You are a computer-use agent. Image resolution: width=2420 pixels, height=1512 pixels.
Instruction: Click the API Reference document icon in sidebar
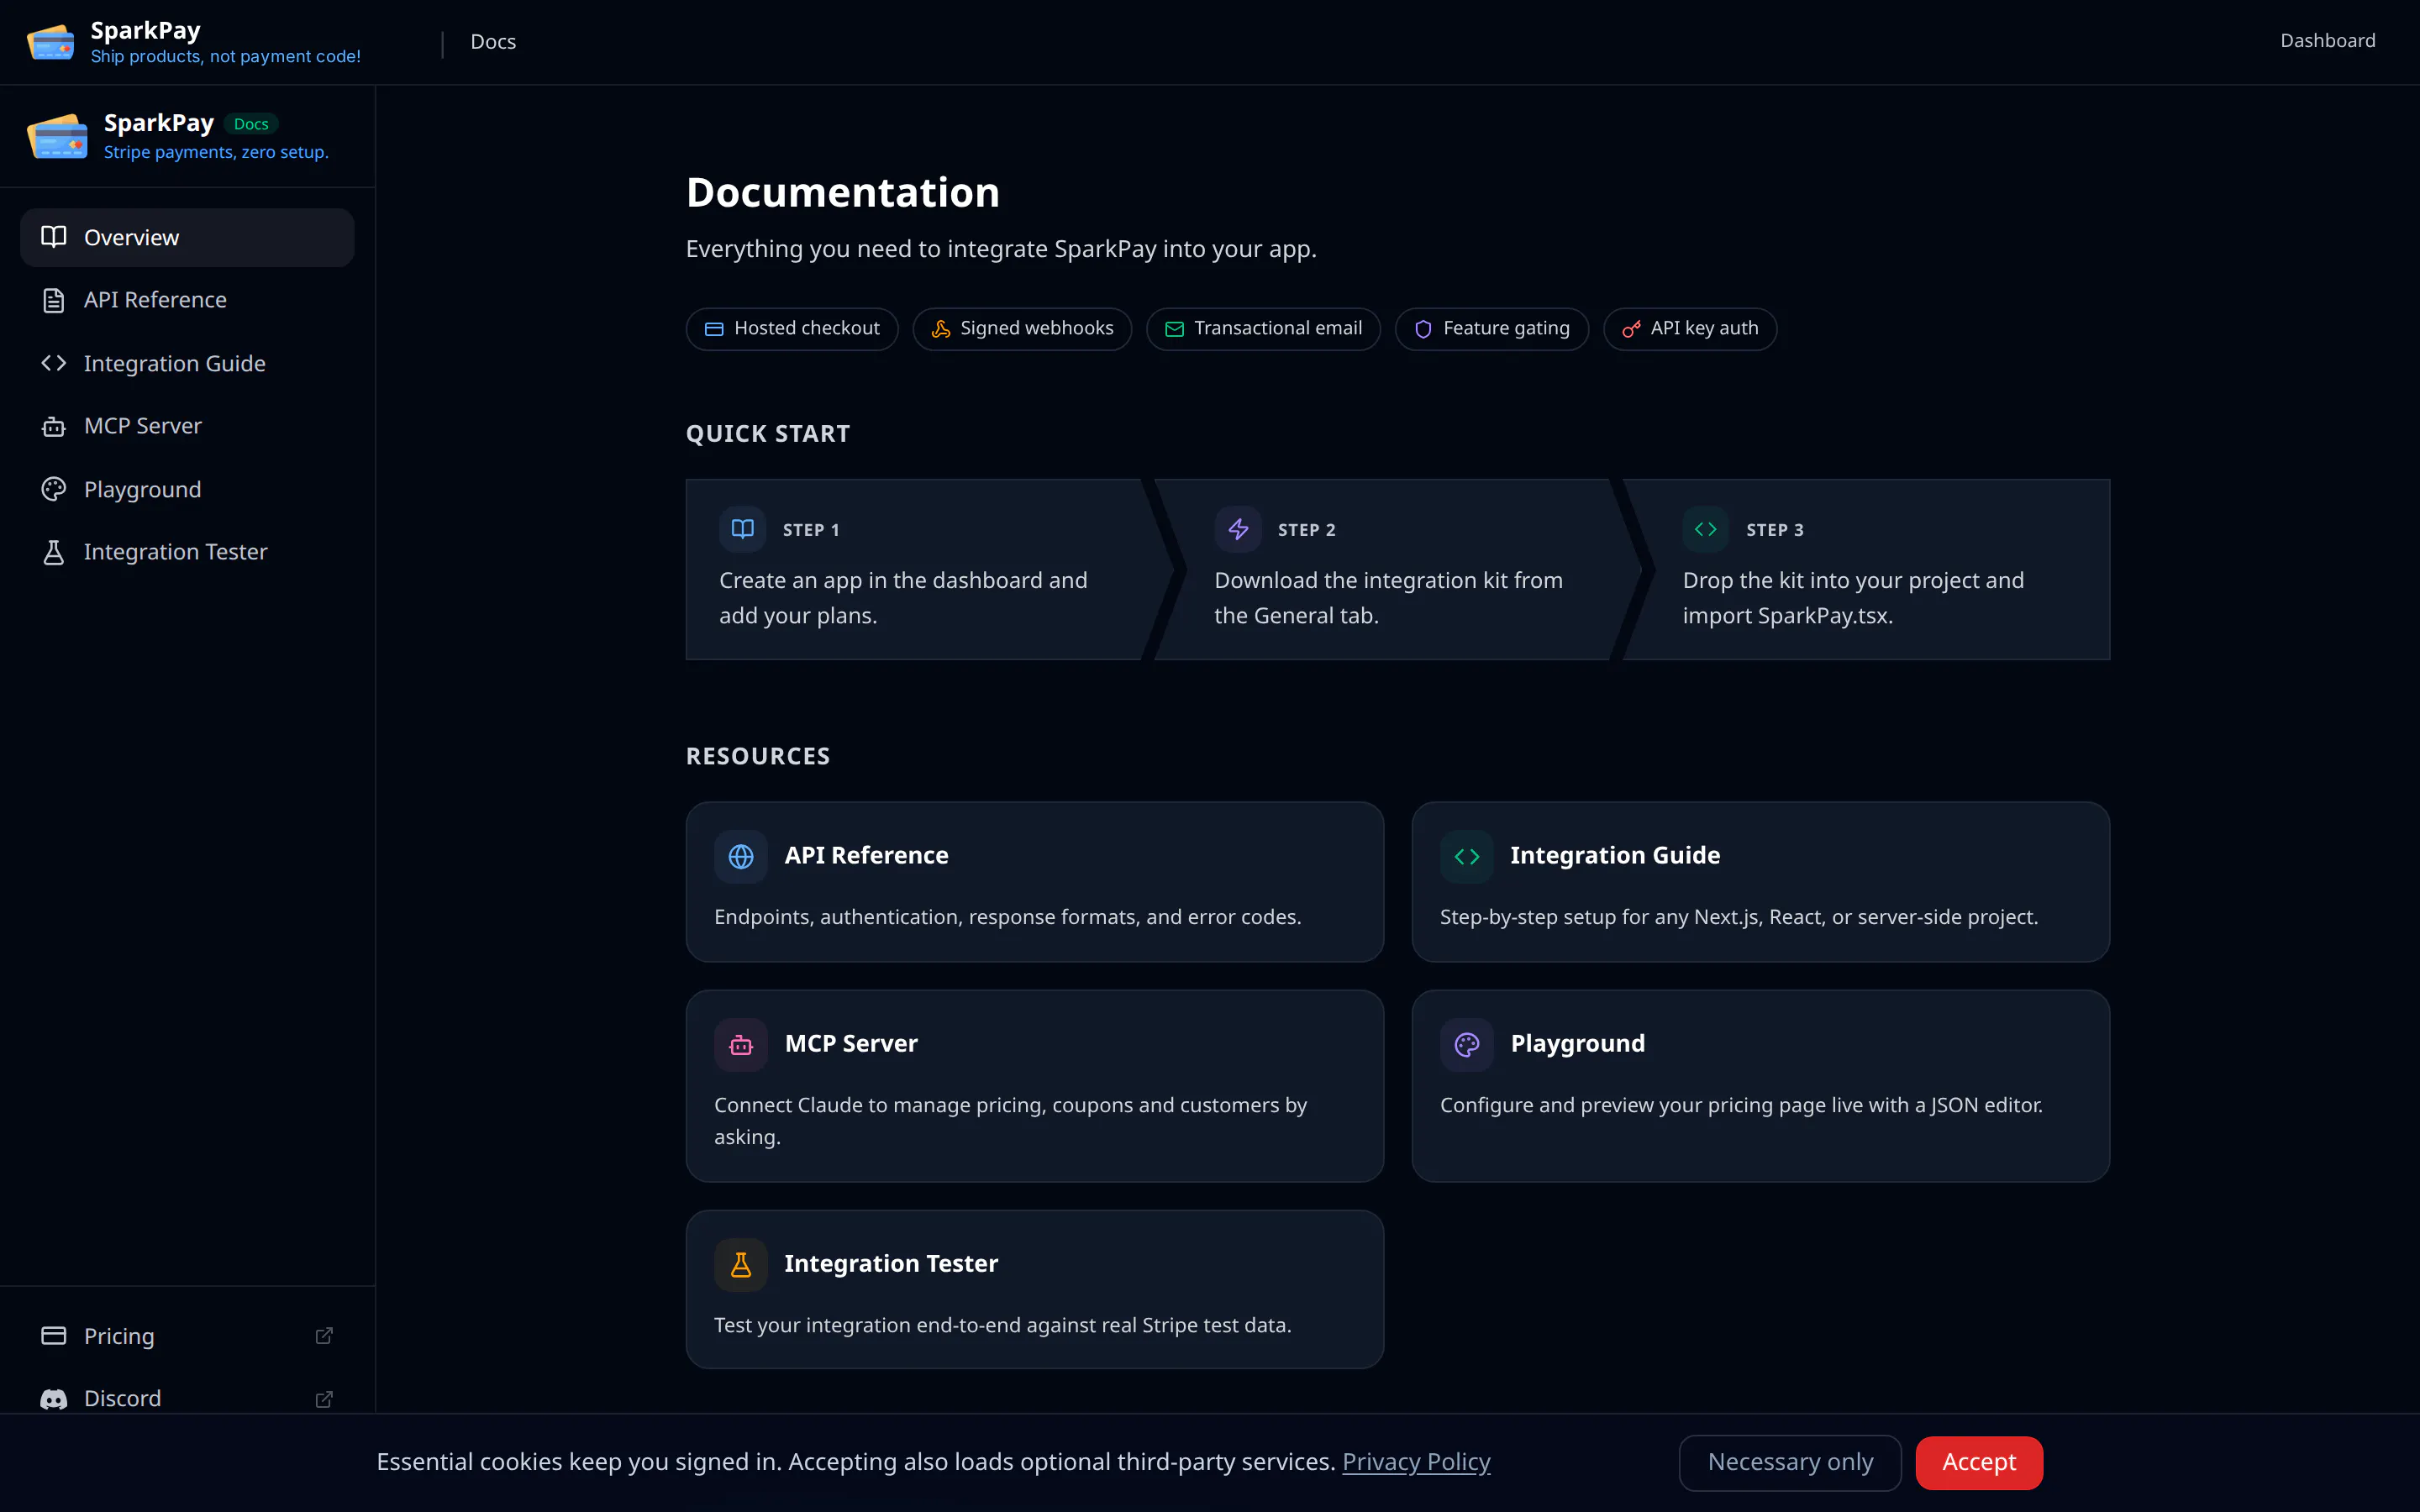pos(54,300)
